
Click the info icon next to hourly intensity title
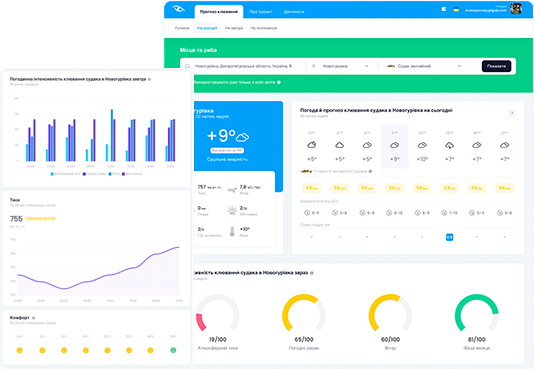pyautogui.click(x=150, y=79)
